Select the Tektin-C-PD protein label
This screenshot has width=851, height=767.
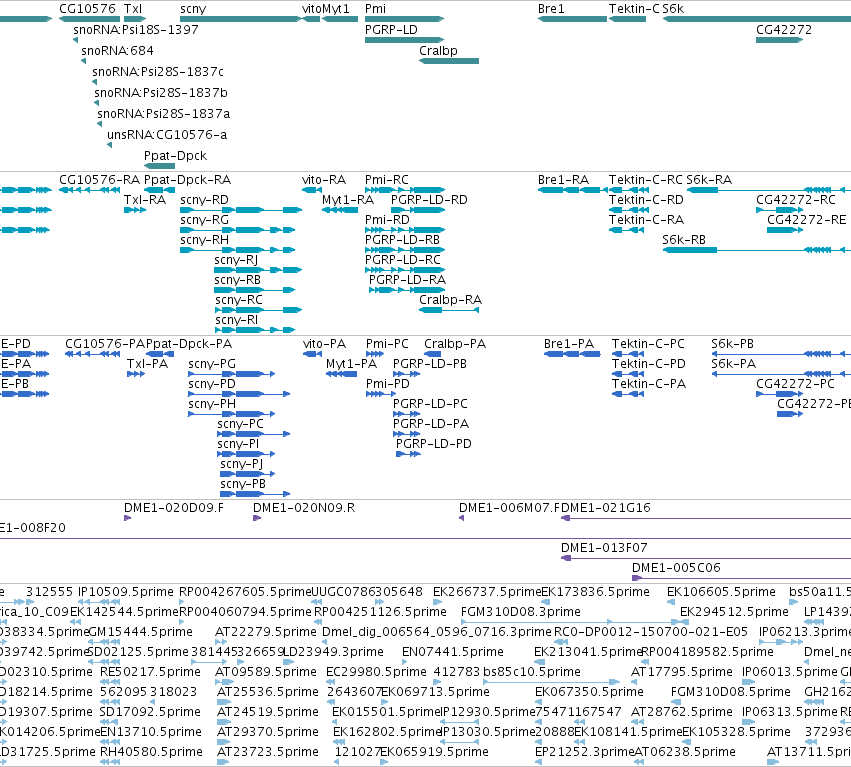tap(649, 364)
